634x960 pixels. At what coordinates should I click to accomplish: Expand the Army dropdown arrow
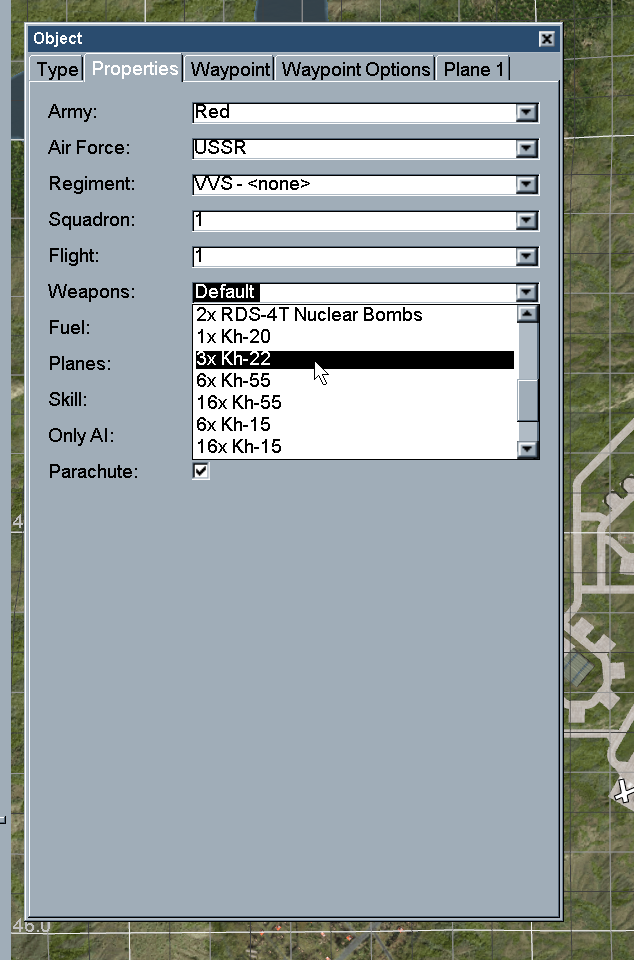pos(526,113)
